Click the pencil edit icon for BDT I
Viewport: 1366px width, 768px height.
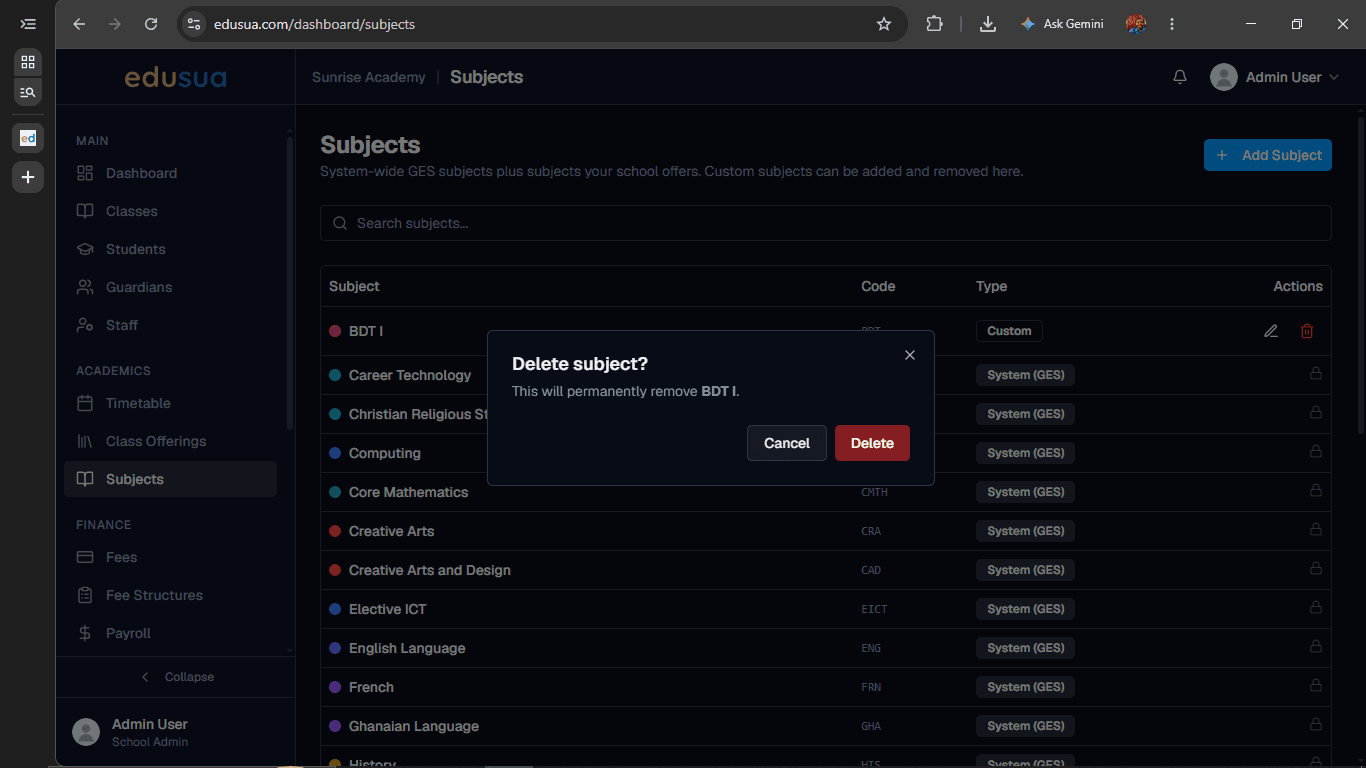click(1271, 331)
